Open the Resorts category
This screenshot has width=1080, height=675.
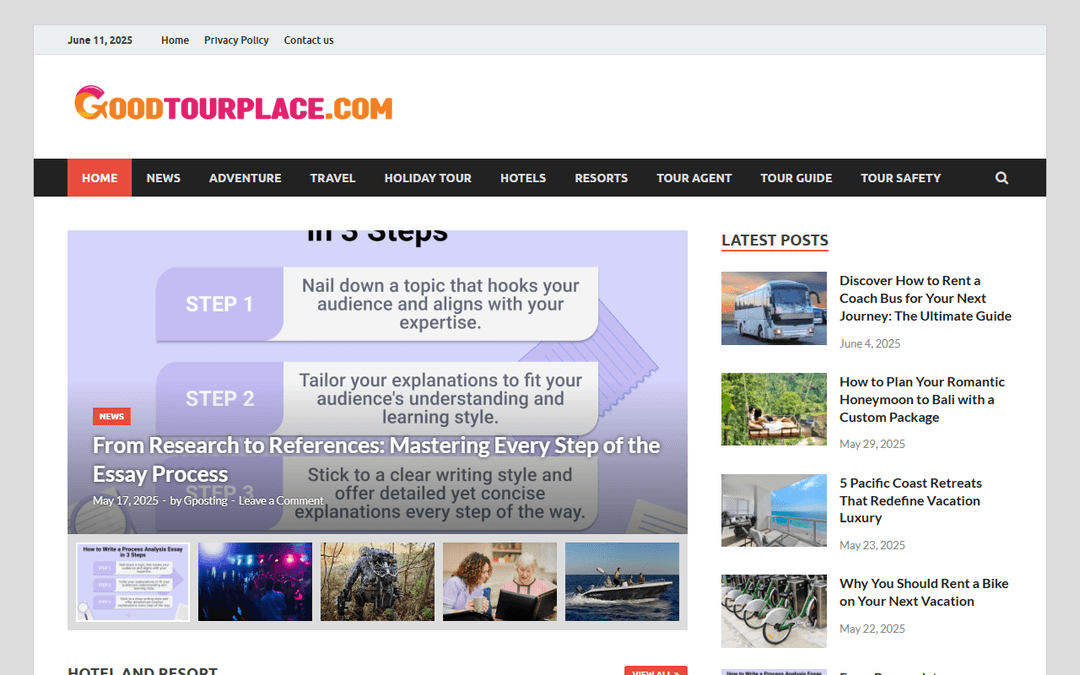click(601, 178)
